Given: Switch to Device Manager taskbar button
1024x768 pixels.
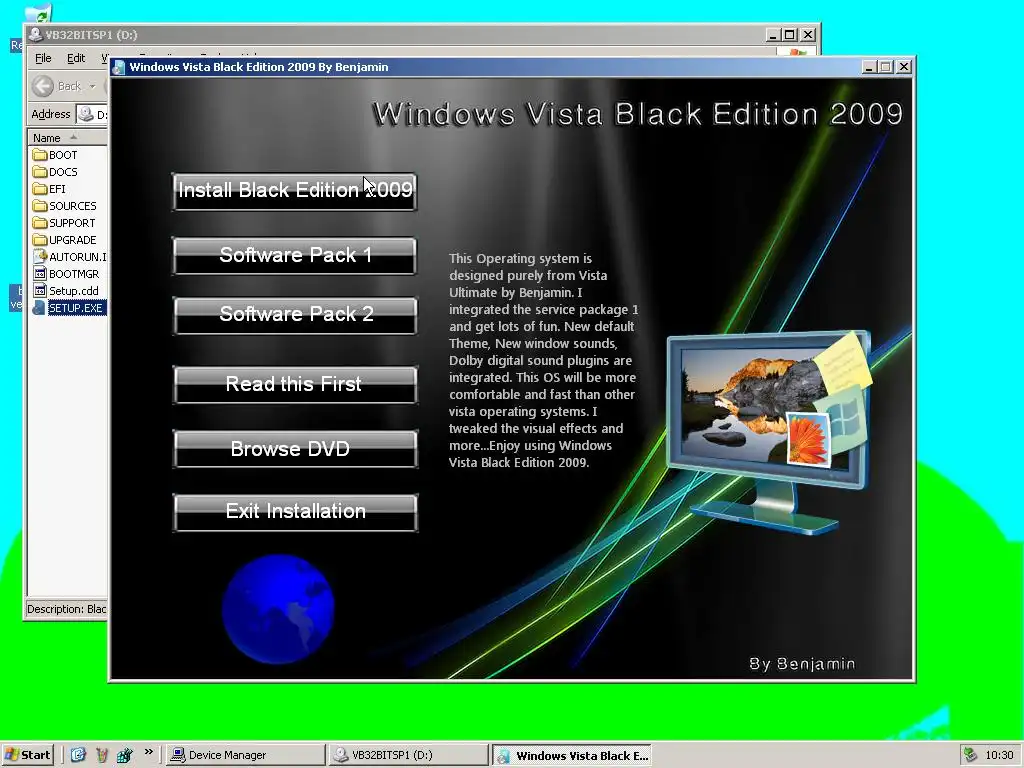Looking at the screenshot, I should pos(245,755).
